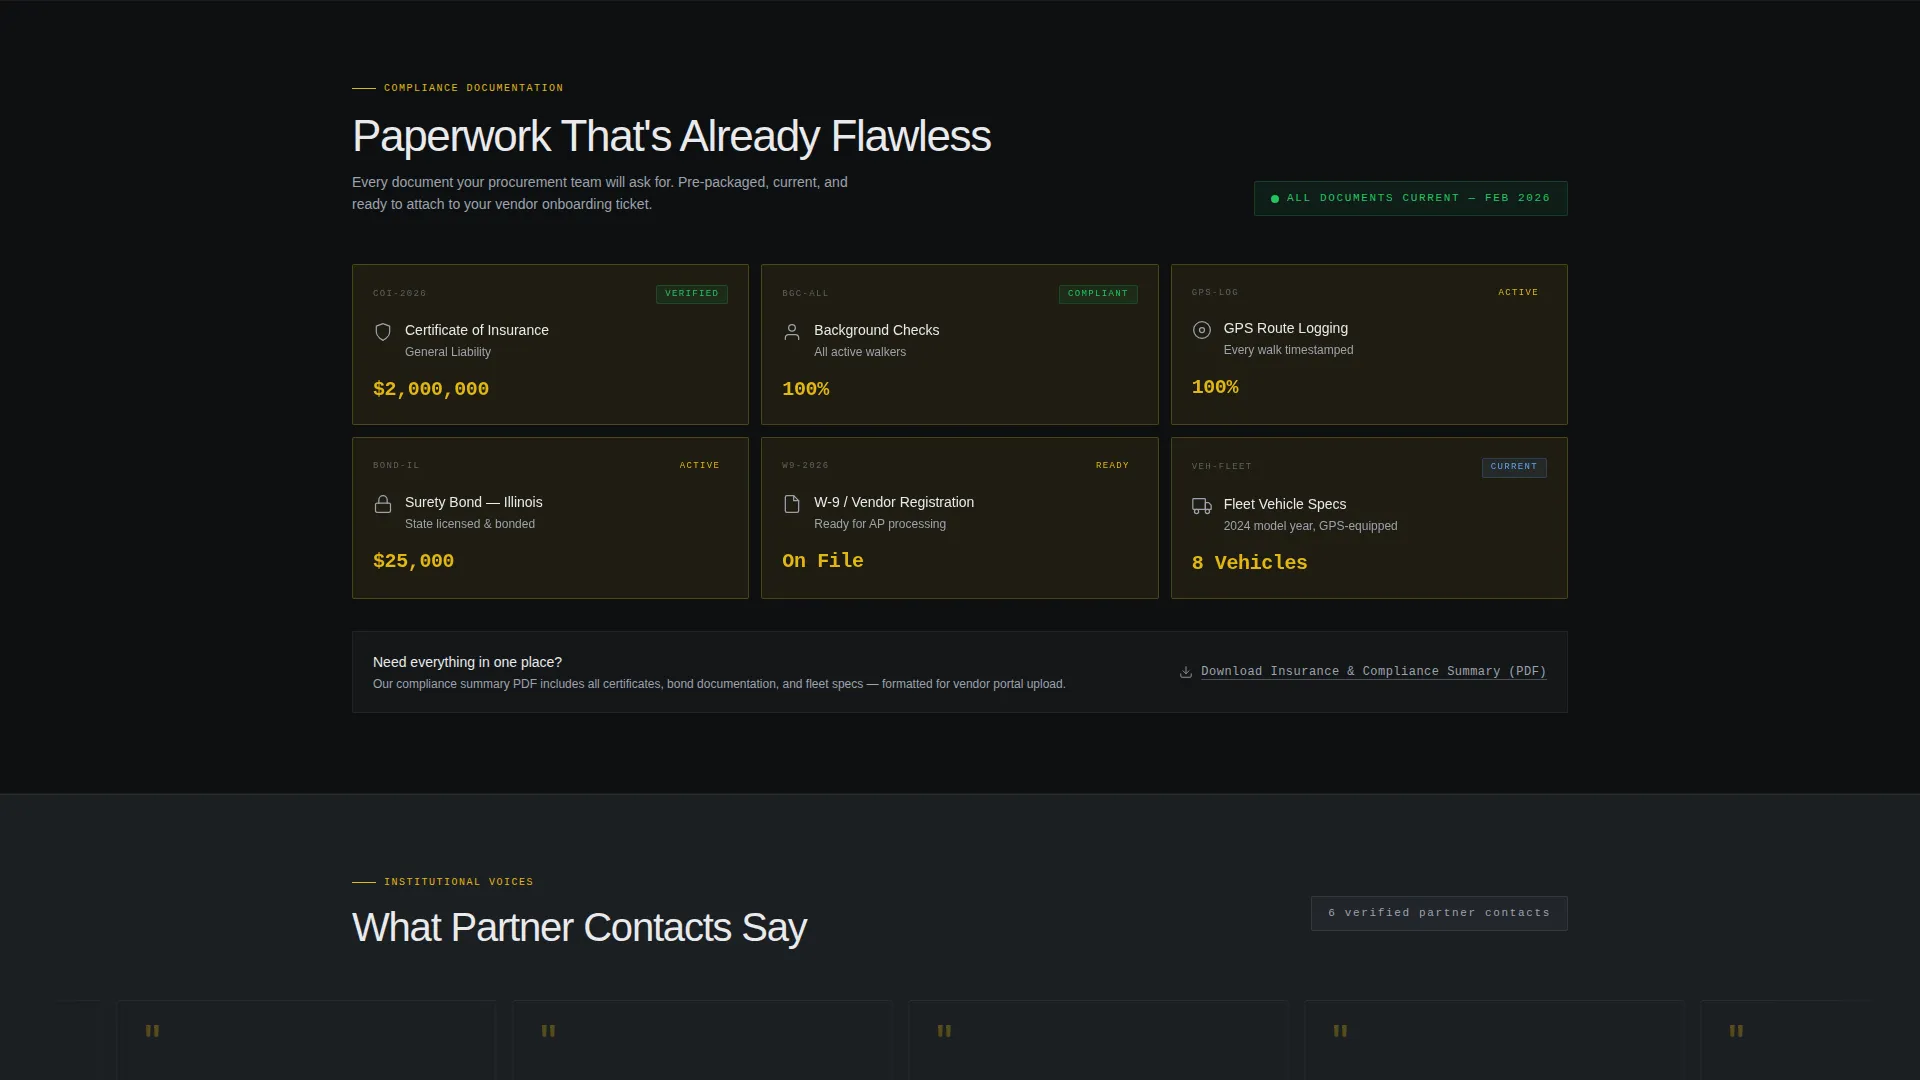Image resolution: width=1920 pixels, height=1080 pixels.
Task: Select the $25,000 surety bond amount
Action: tap(413, 561)
